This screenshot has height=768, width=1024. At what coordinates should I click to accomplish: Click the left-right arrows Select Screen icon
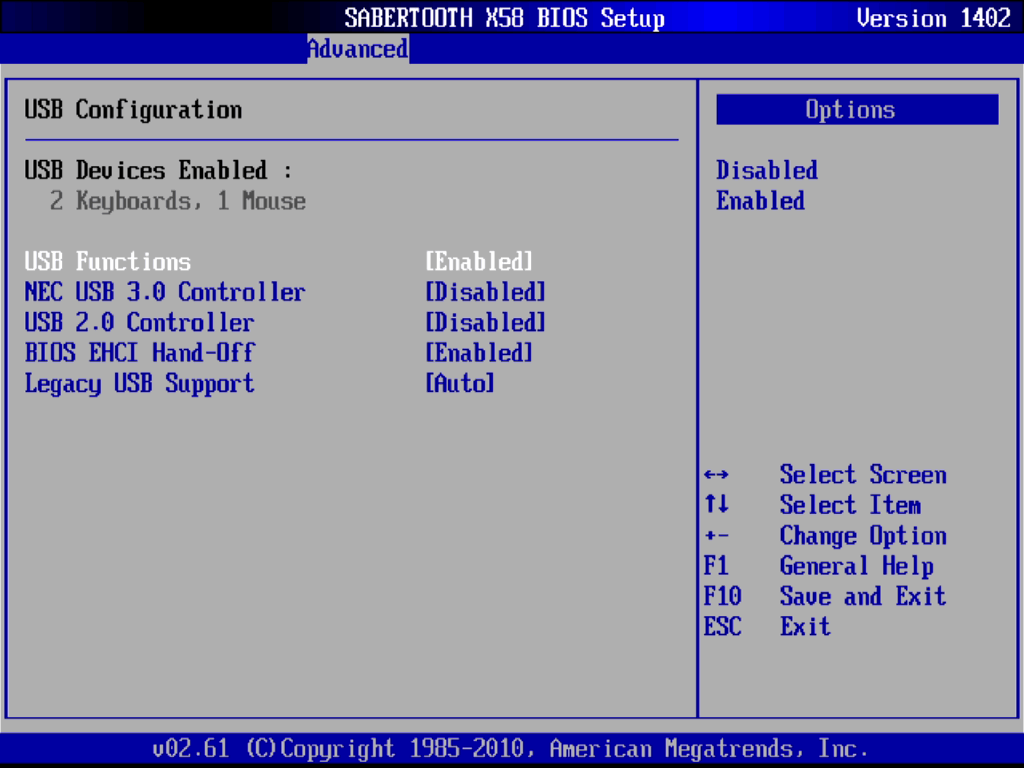tap(716, 475)
